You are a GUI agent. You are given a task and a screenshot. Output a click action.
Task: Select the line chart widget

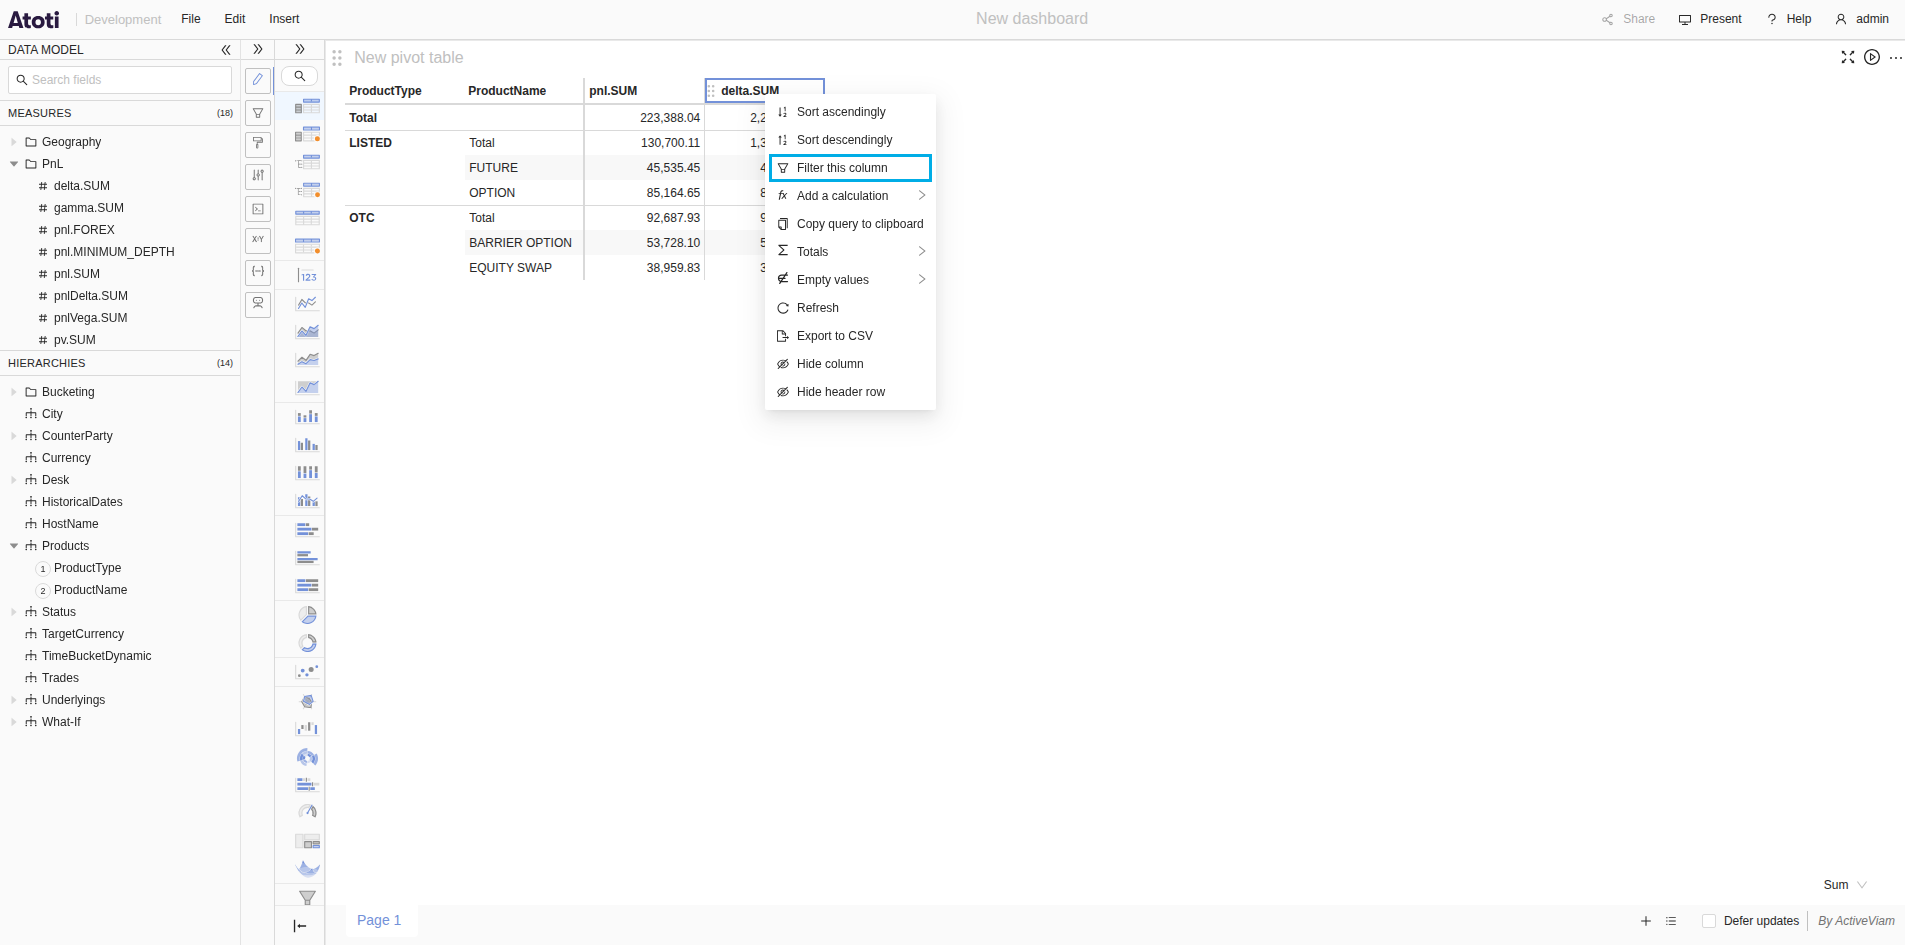[x=308, y=303]
